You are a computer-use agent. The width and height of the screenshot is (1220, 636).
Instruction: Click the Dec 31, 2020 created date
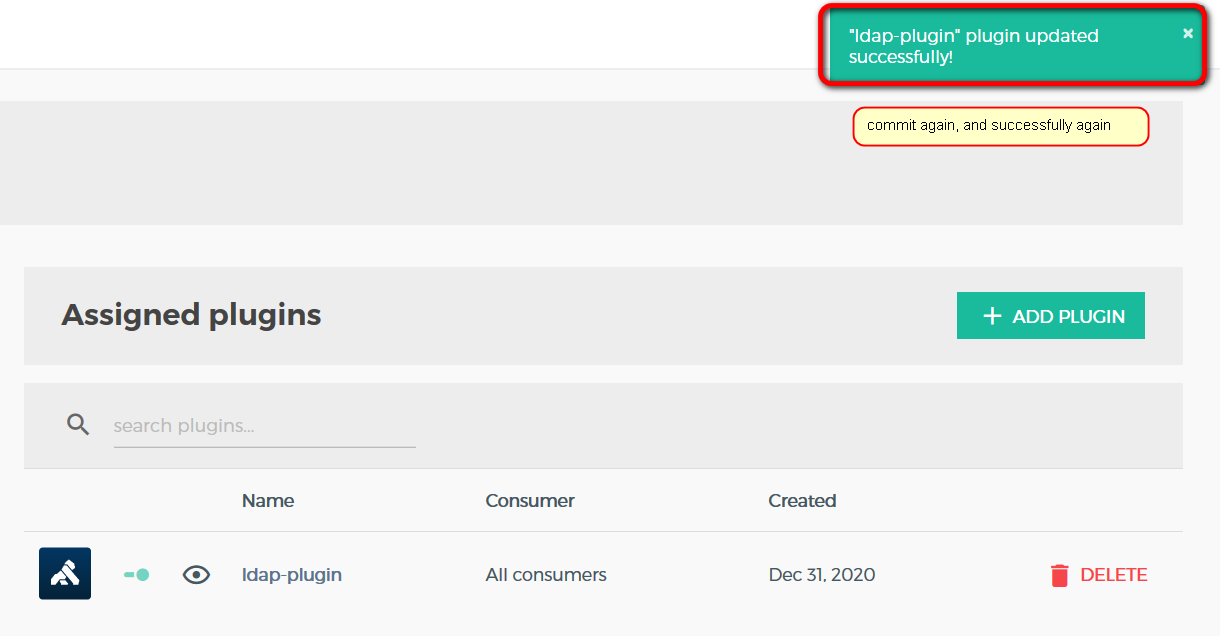(822, 575)
